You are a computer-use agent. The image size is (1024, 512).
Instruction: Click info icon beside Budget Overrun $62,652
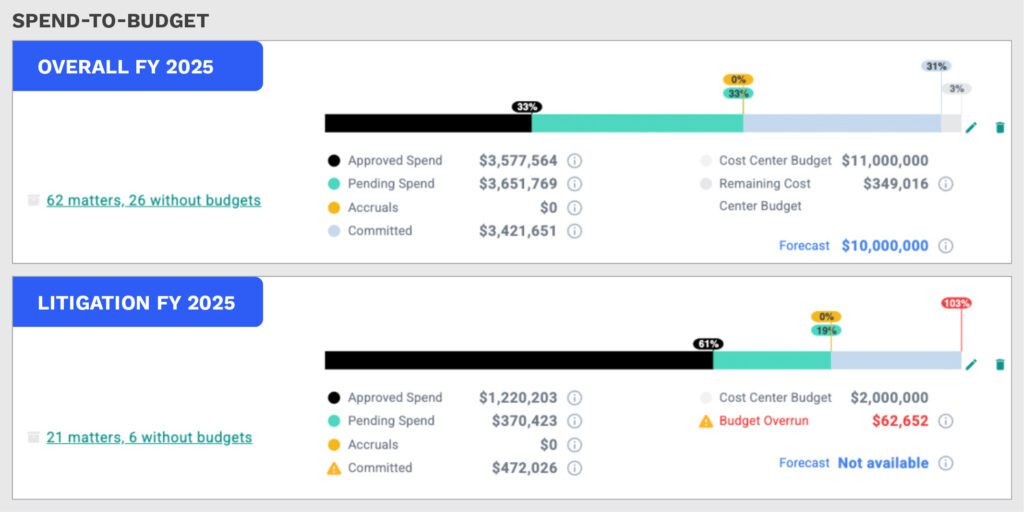(x=946, y=421)
